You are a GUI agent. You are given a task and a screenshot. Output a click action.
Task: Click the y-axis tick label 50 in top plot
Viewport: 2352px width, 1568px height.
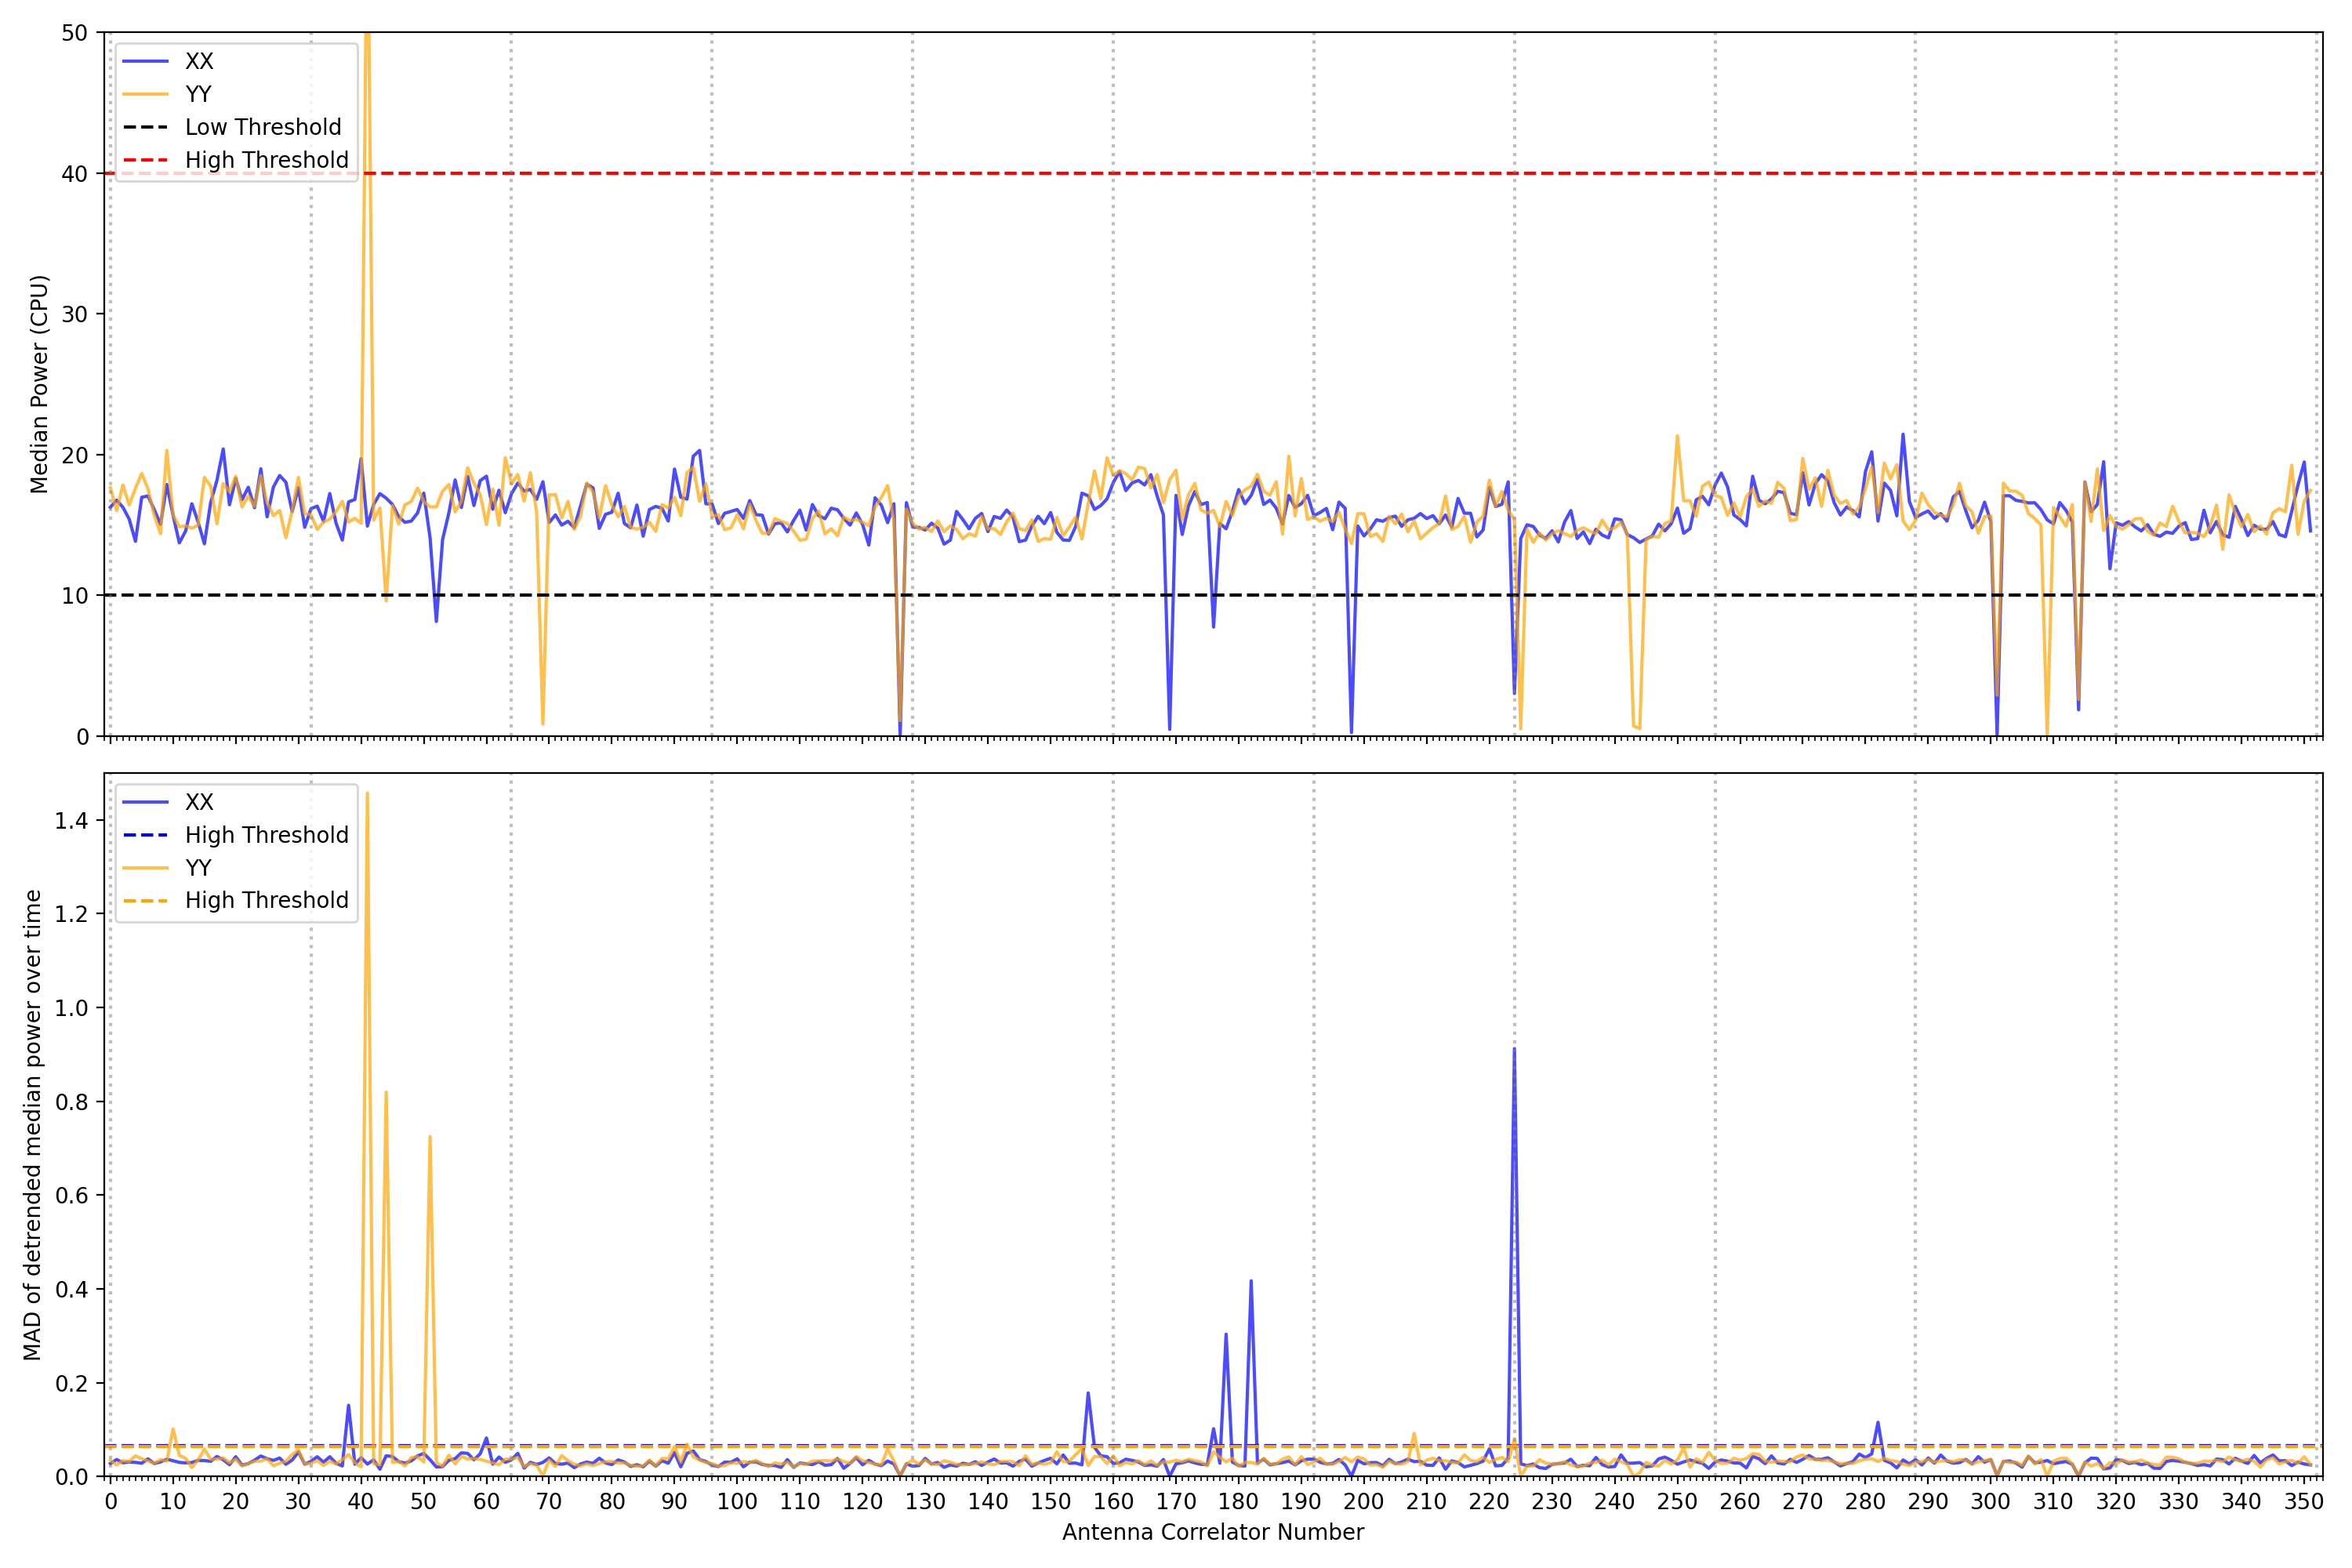coord(74,33)
